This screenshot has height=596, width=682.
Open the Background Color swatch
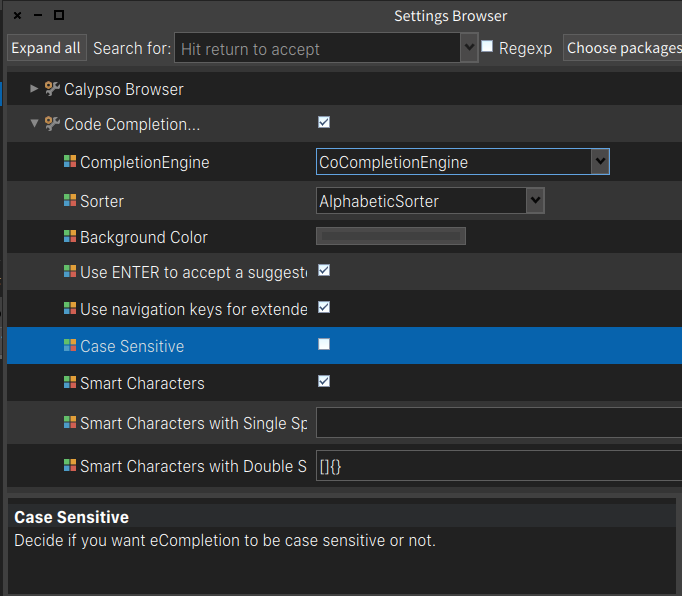(x=391, y=236)
